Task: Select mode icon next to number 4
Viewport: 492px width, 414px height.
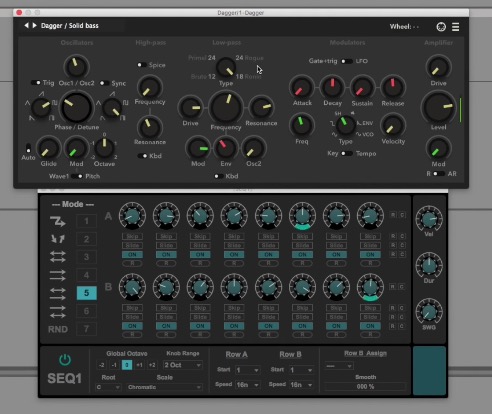Action: 57,275
